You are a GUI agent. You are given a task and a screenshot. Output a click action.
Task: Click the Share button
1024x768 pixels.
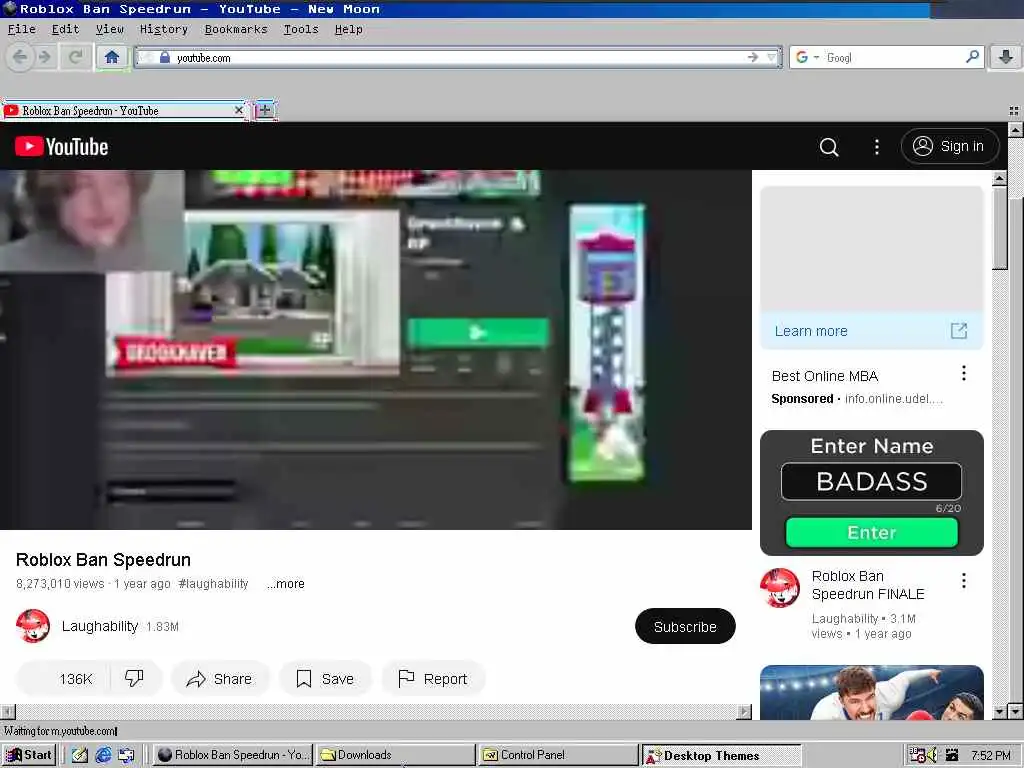coord(220,679)
